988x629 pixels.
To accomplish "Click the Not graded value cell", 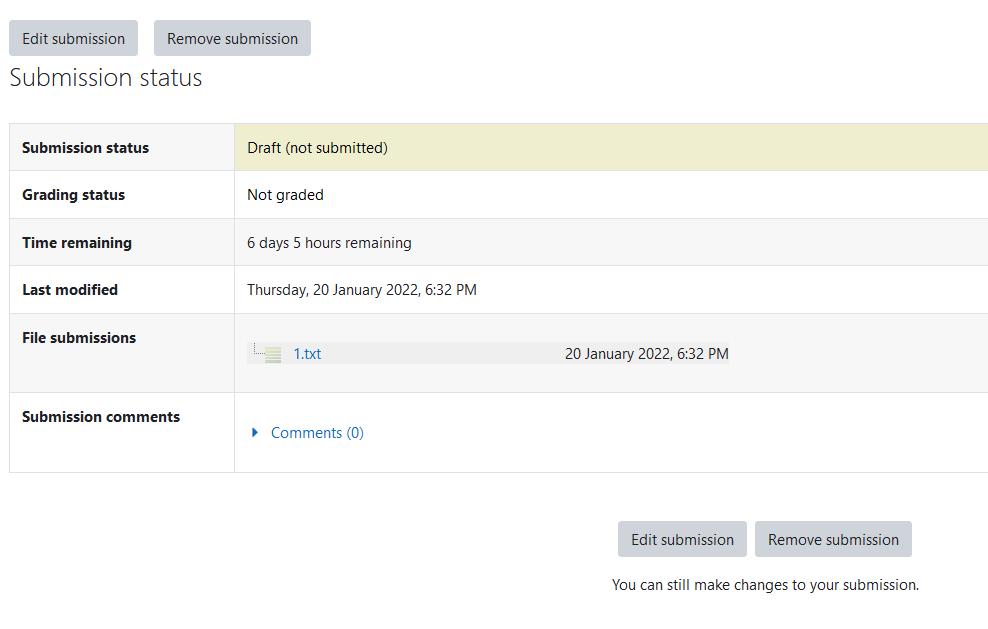I will point(611,195).
